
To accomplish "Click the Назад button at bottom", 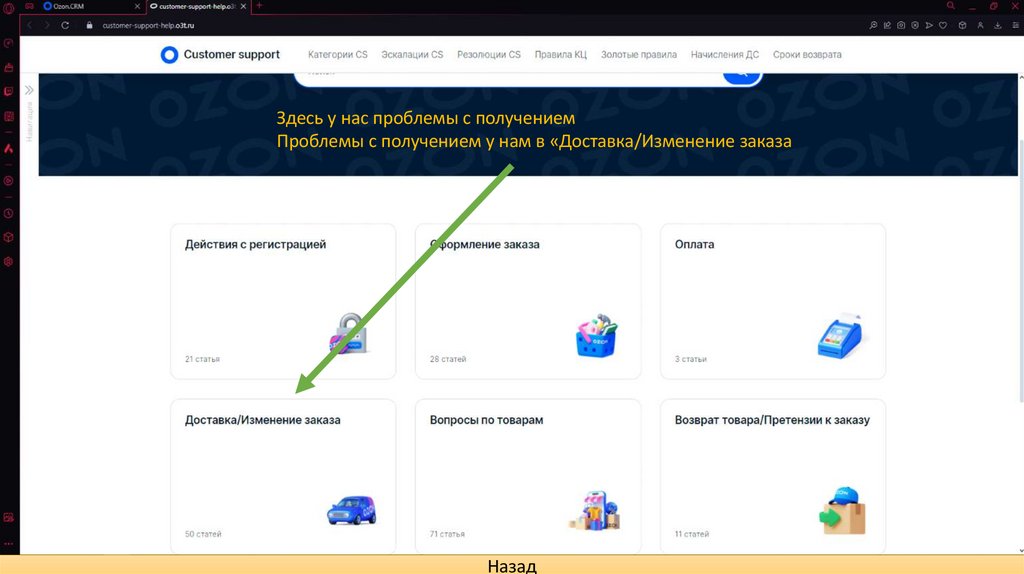I will tap(512, 566).
